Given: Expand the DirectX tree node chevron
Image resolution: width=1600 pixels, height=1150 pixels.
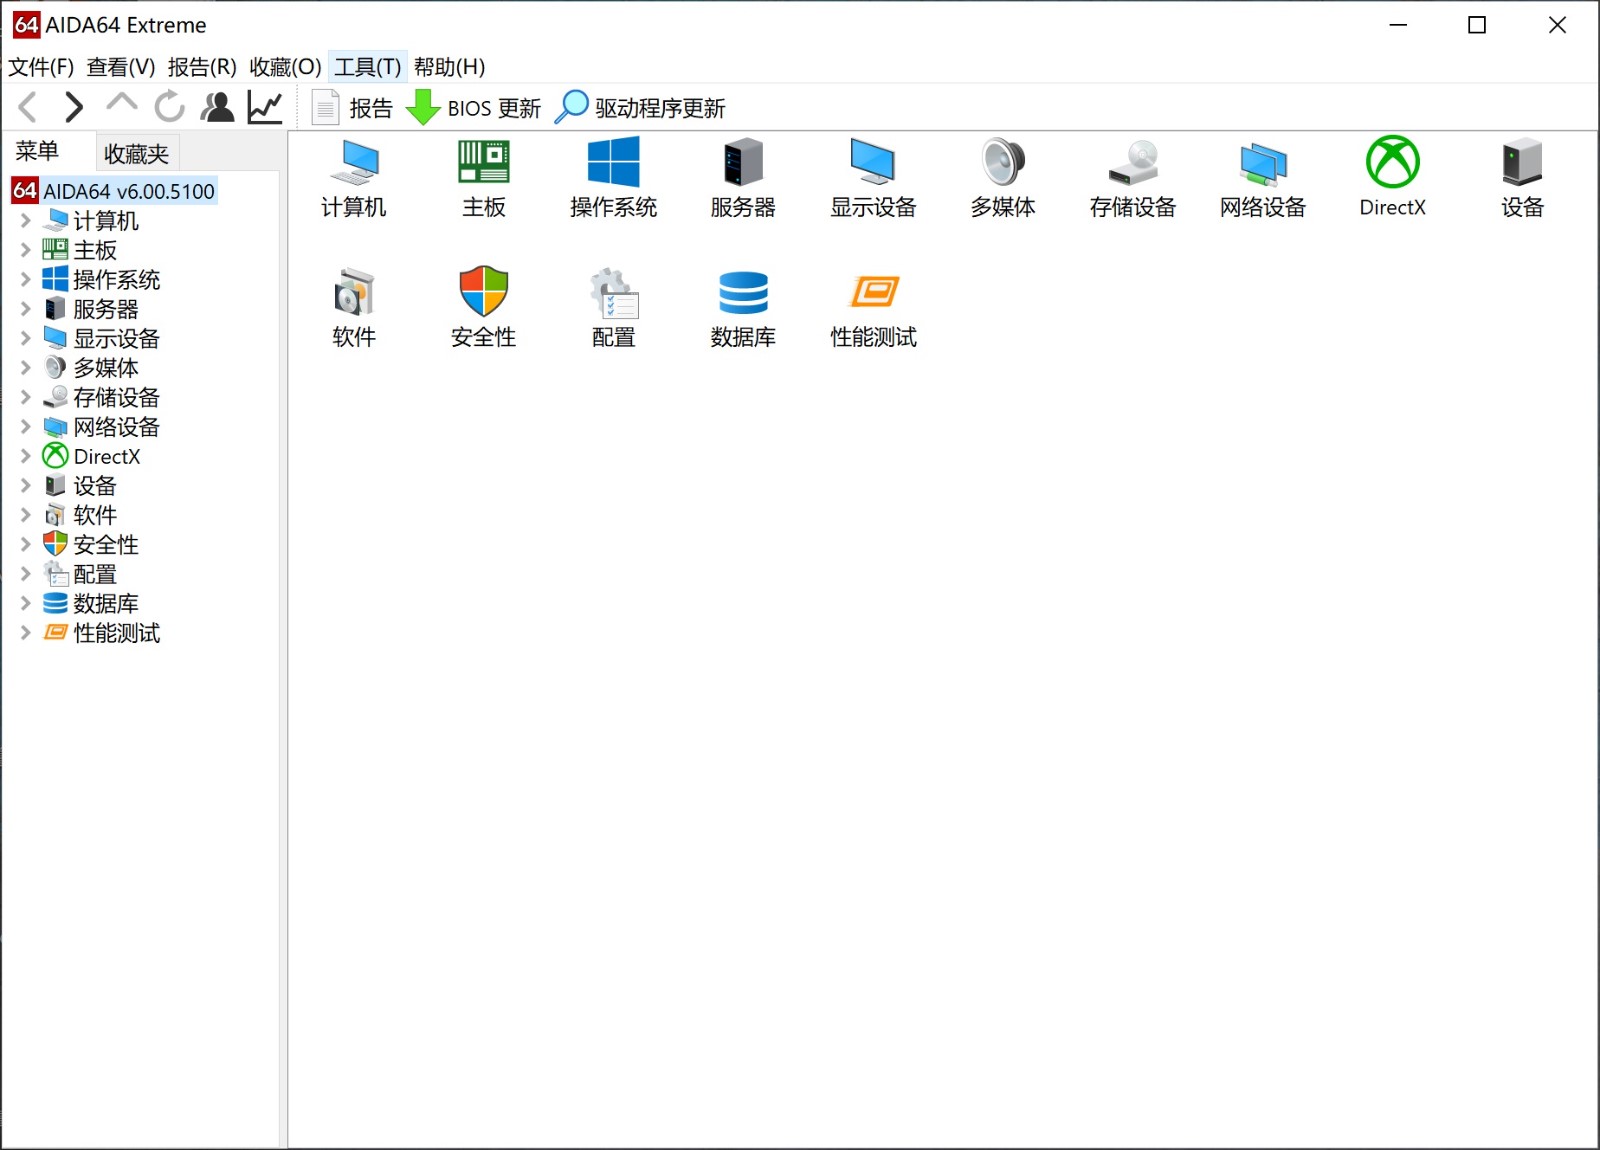Looking at the screenshot, I should [x=26, y=456].
